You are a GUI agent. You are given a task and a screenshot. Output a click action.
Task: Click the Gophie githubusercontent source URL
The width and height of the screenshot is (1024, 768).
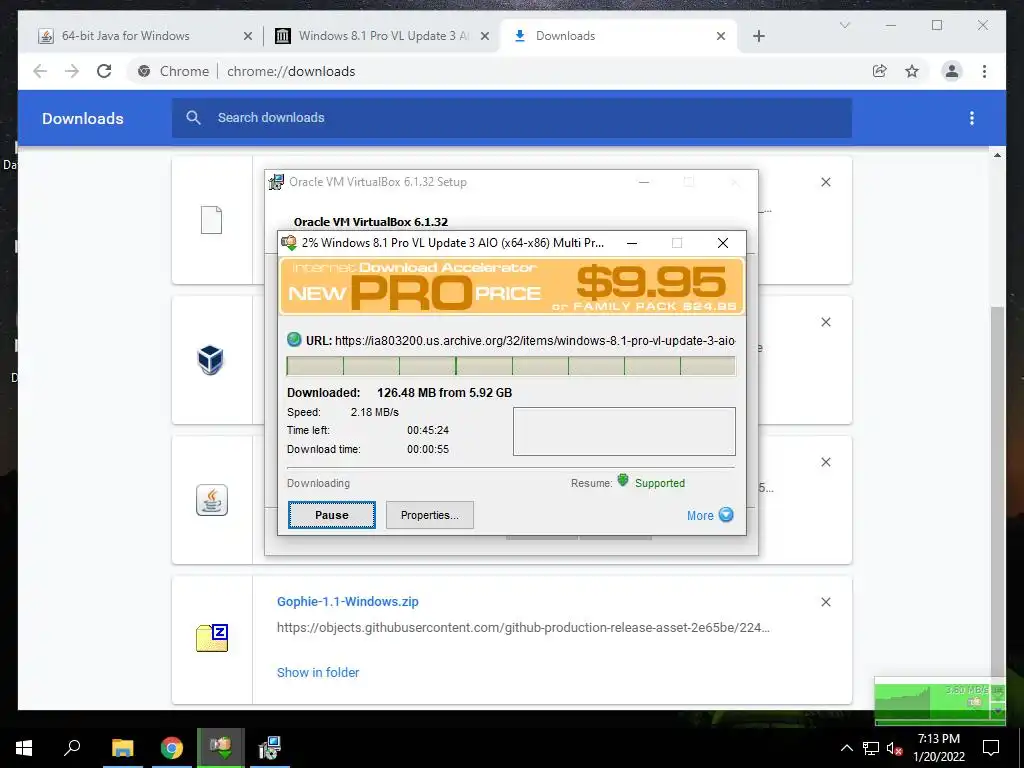523,628
